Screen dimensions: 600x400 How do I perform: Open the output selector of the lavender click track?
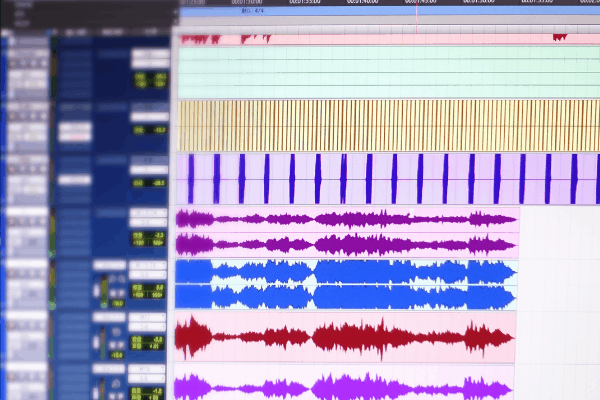(149, 170)
